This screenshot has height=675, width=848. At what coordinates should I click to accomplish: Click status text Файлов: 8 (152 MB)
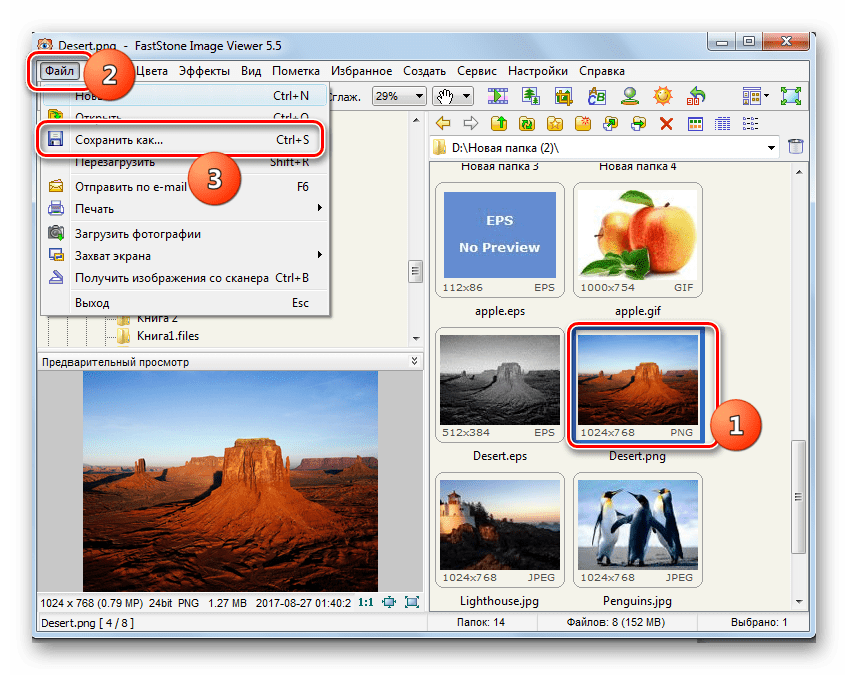click(615, 623)
